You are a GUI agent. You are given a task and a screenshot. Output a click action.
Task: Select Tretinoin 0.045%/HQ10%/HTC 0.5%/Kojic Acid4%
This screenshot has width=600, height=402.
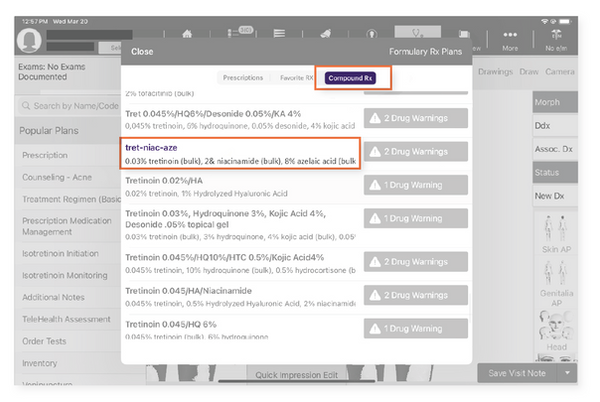coord(240,264)
